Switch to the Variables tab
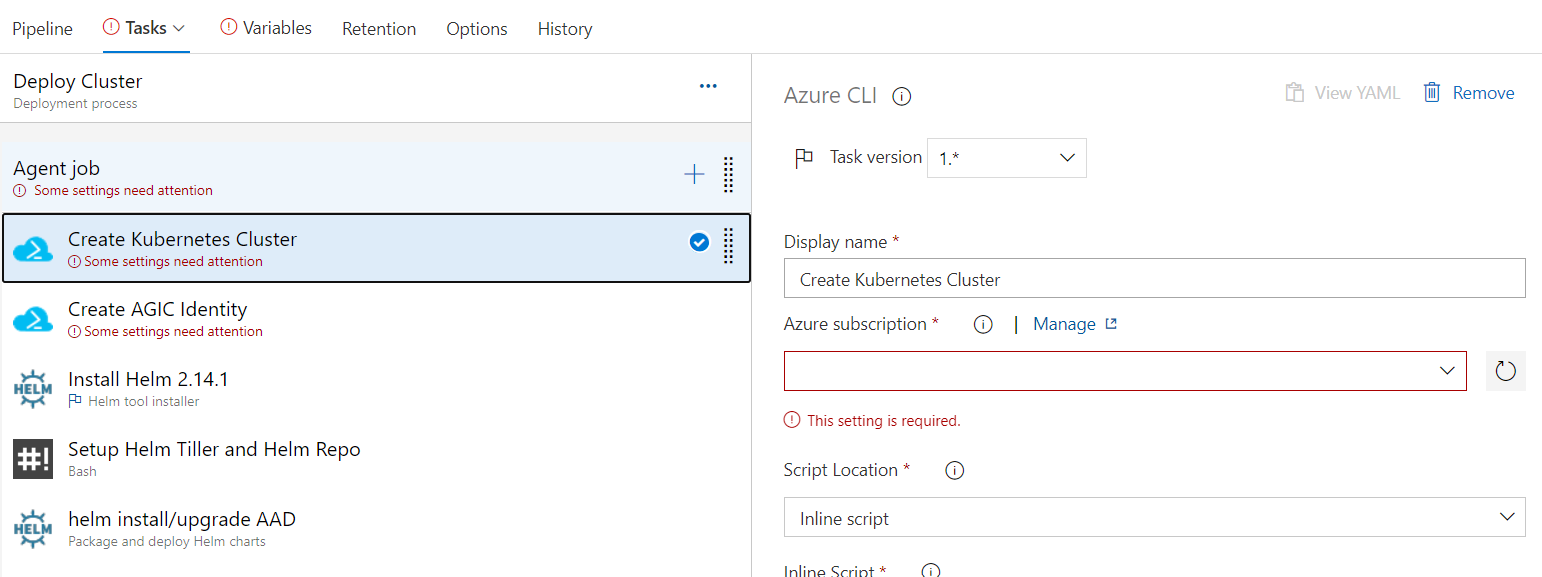Viewport: 1542px width, 577px height. pos(266,28)
